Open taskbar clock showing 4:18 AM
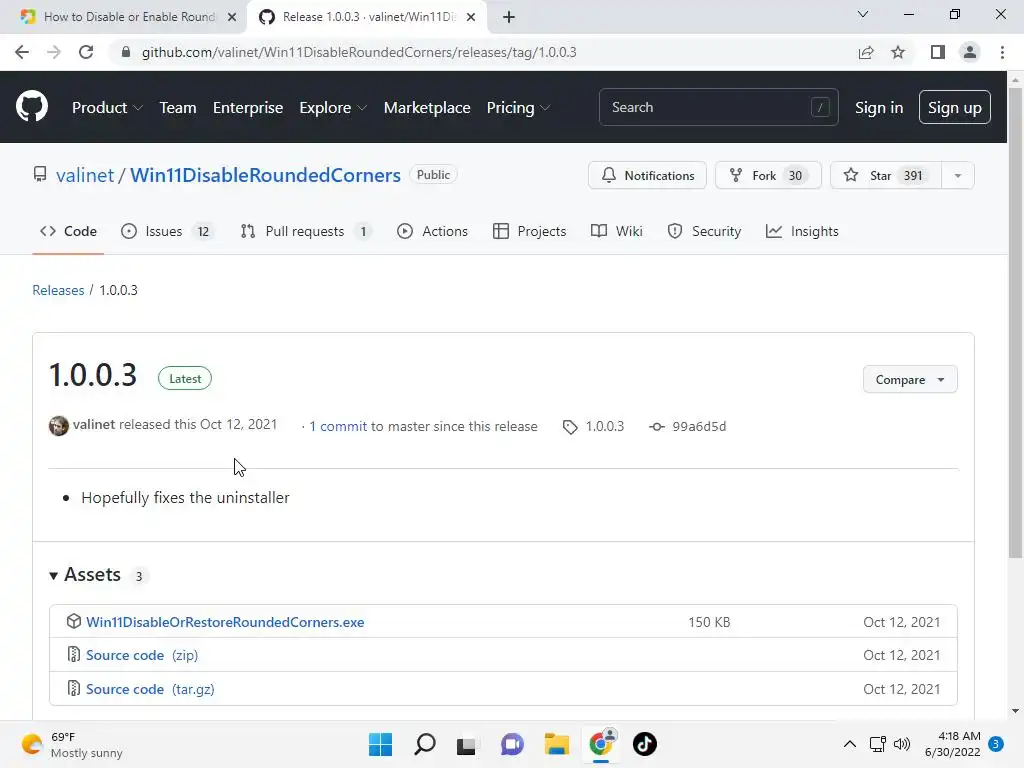This screenshot has height=768, width=1024. click(953, 744)
